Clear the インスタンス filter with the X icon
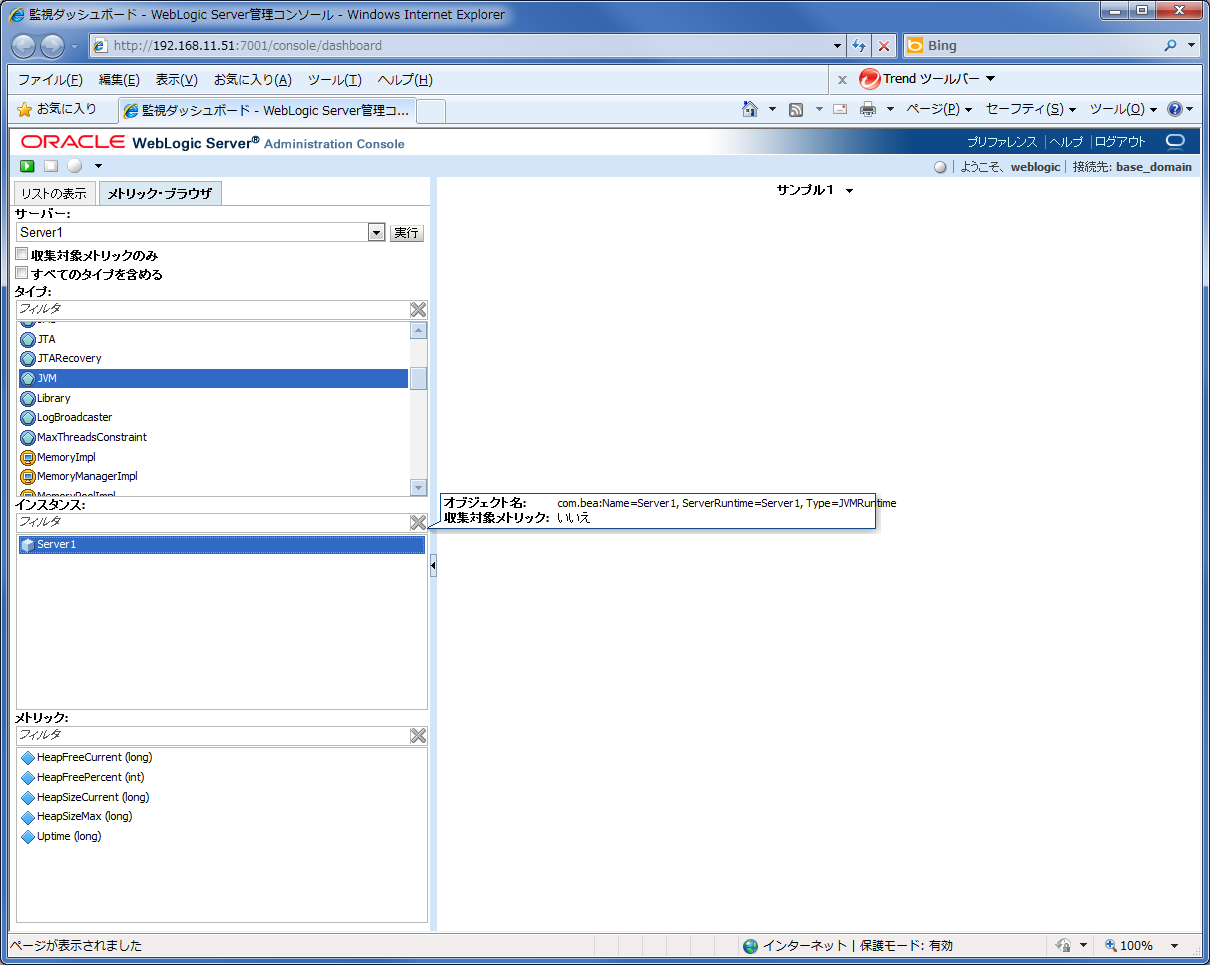Viewport: 1210px width, 965px height. coord(418,523)
